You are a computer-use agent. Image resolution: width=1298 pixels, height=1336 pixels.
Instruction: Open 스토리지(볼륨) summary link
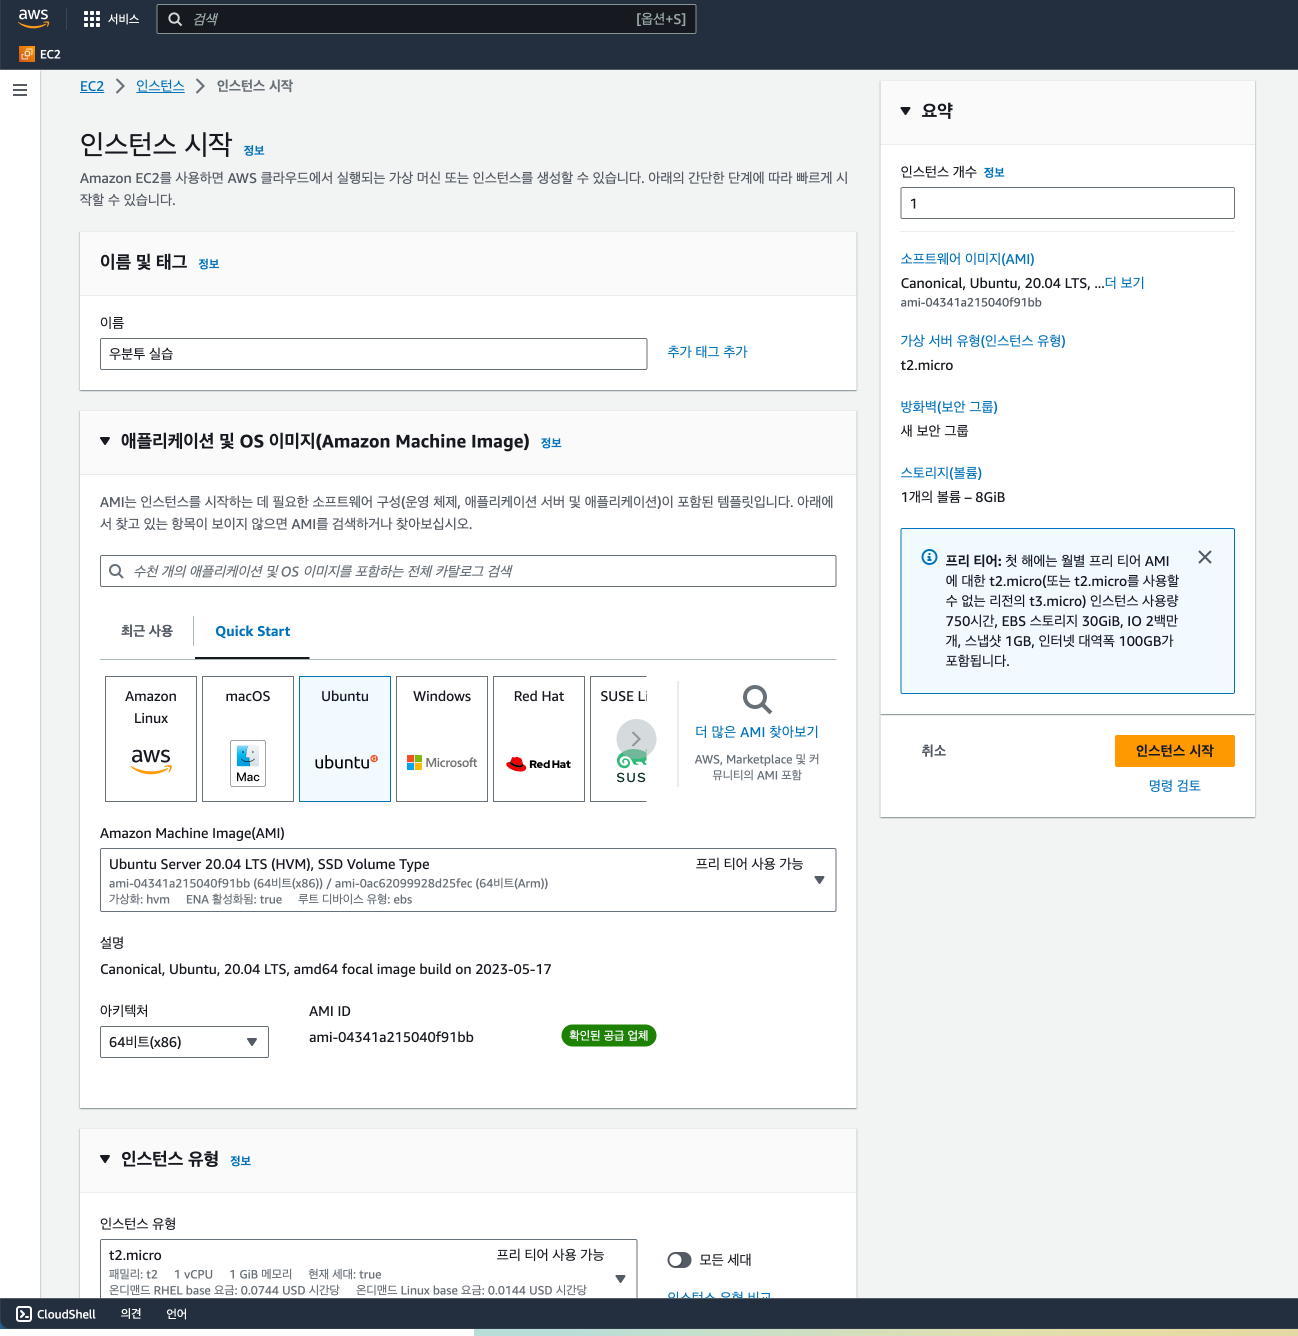(941, 473)
